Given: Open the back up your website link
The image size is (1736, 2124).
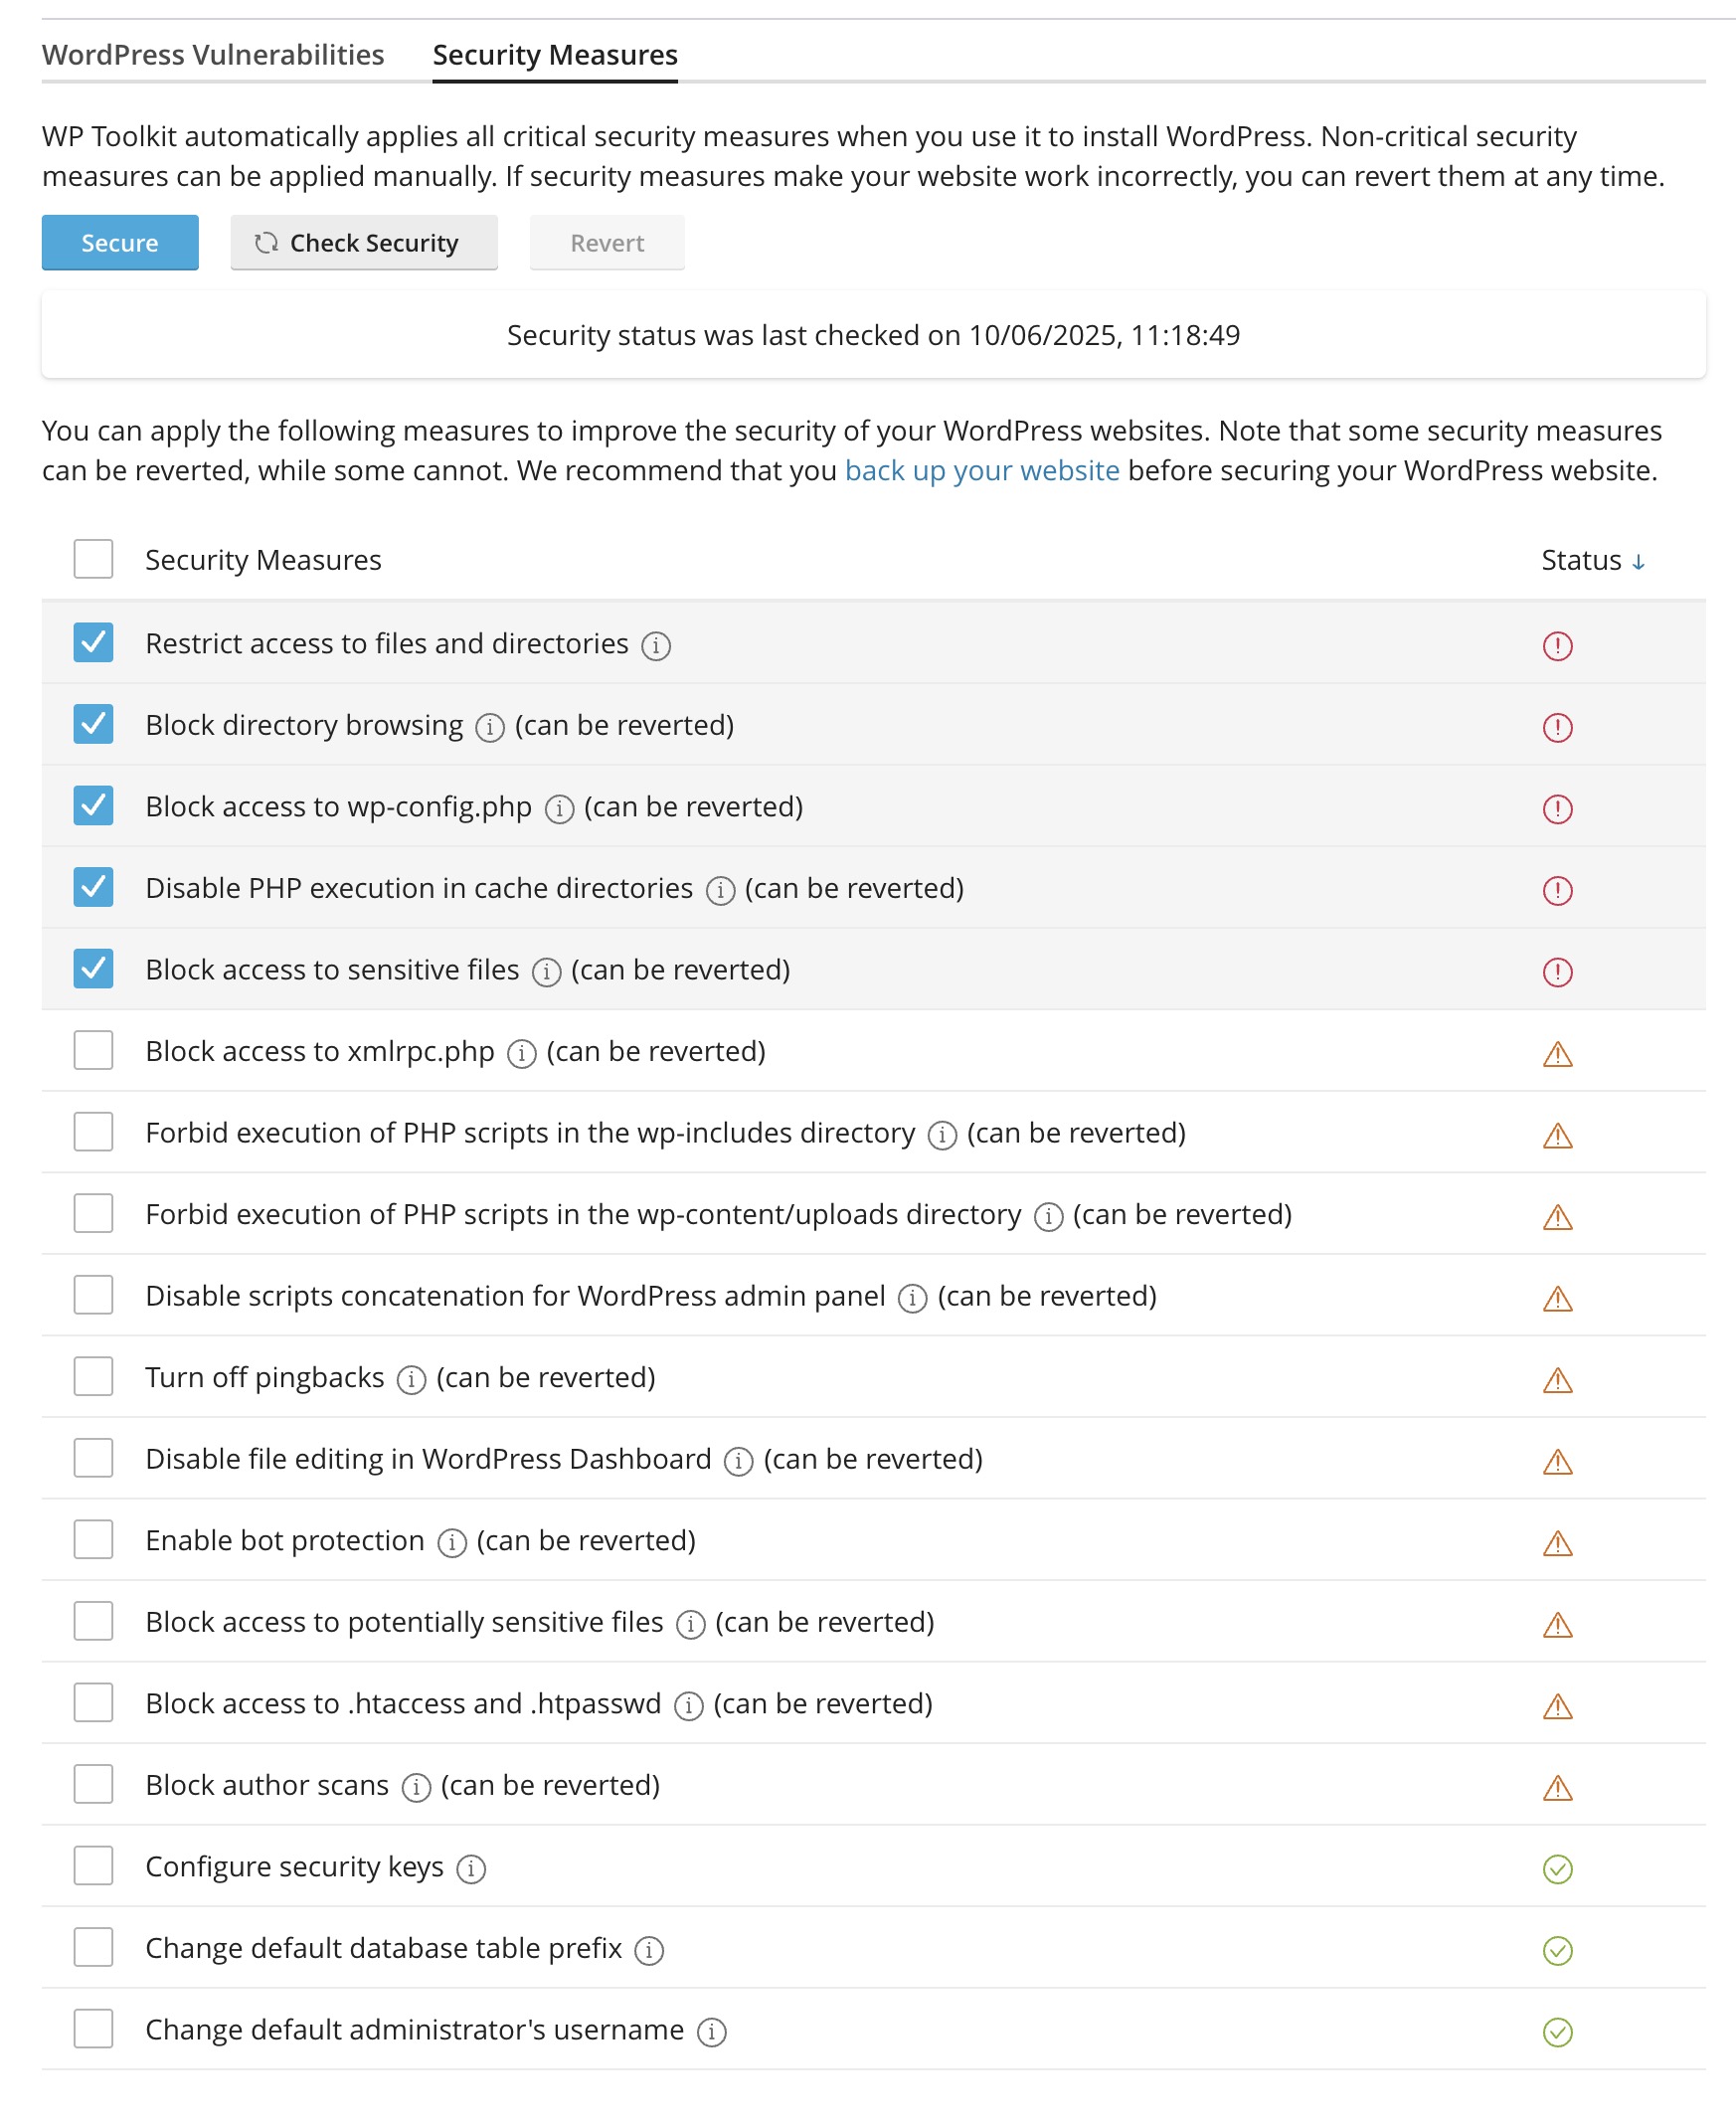Looking at the screenshot, I should [x=981, y=471].
